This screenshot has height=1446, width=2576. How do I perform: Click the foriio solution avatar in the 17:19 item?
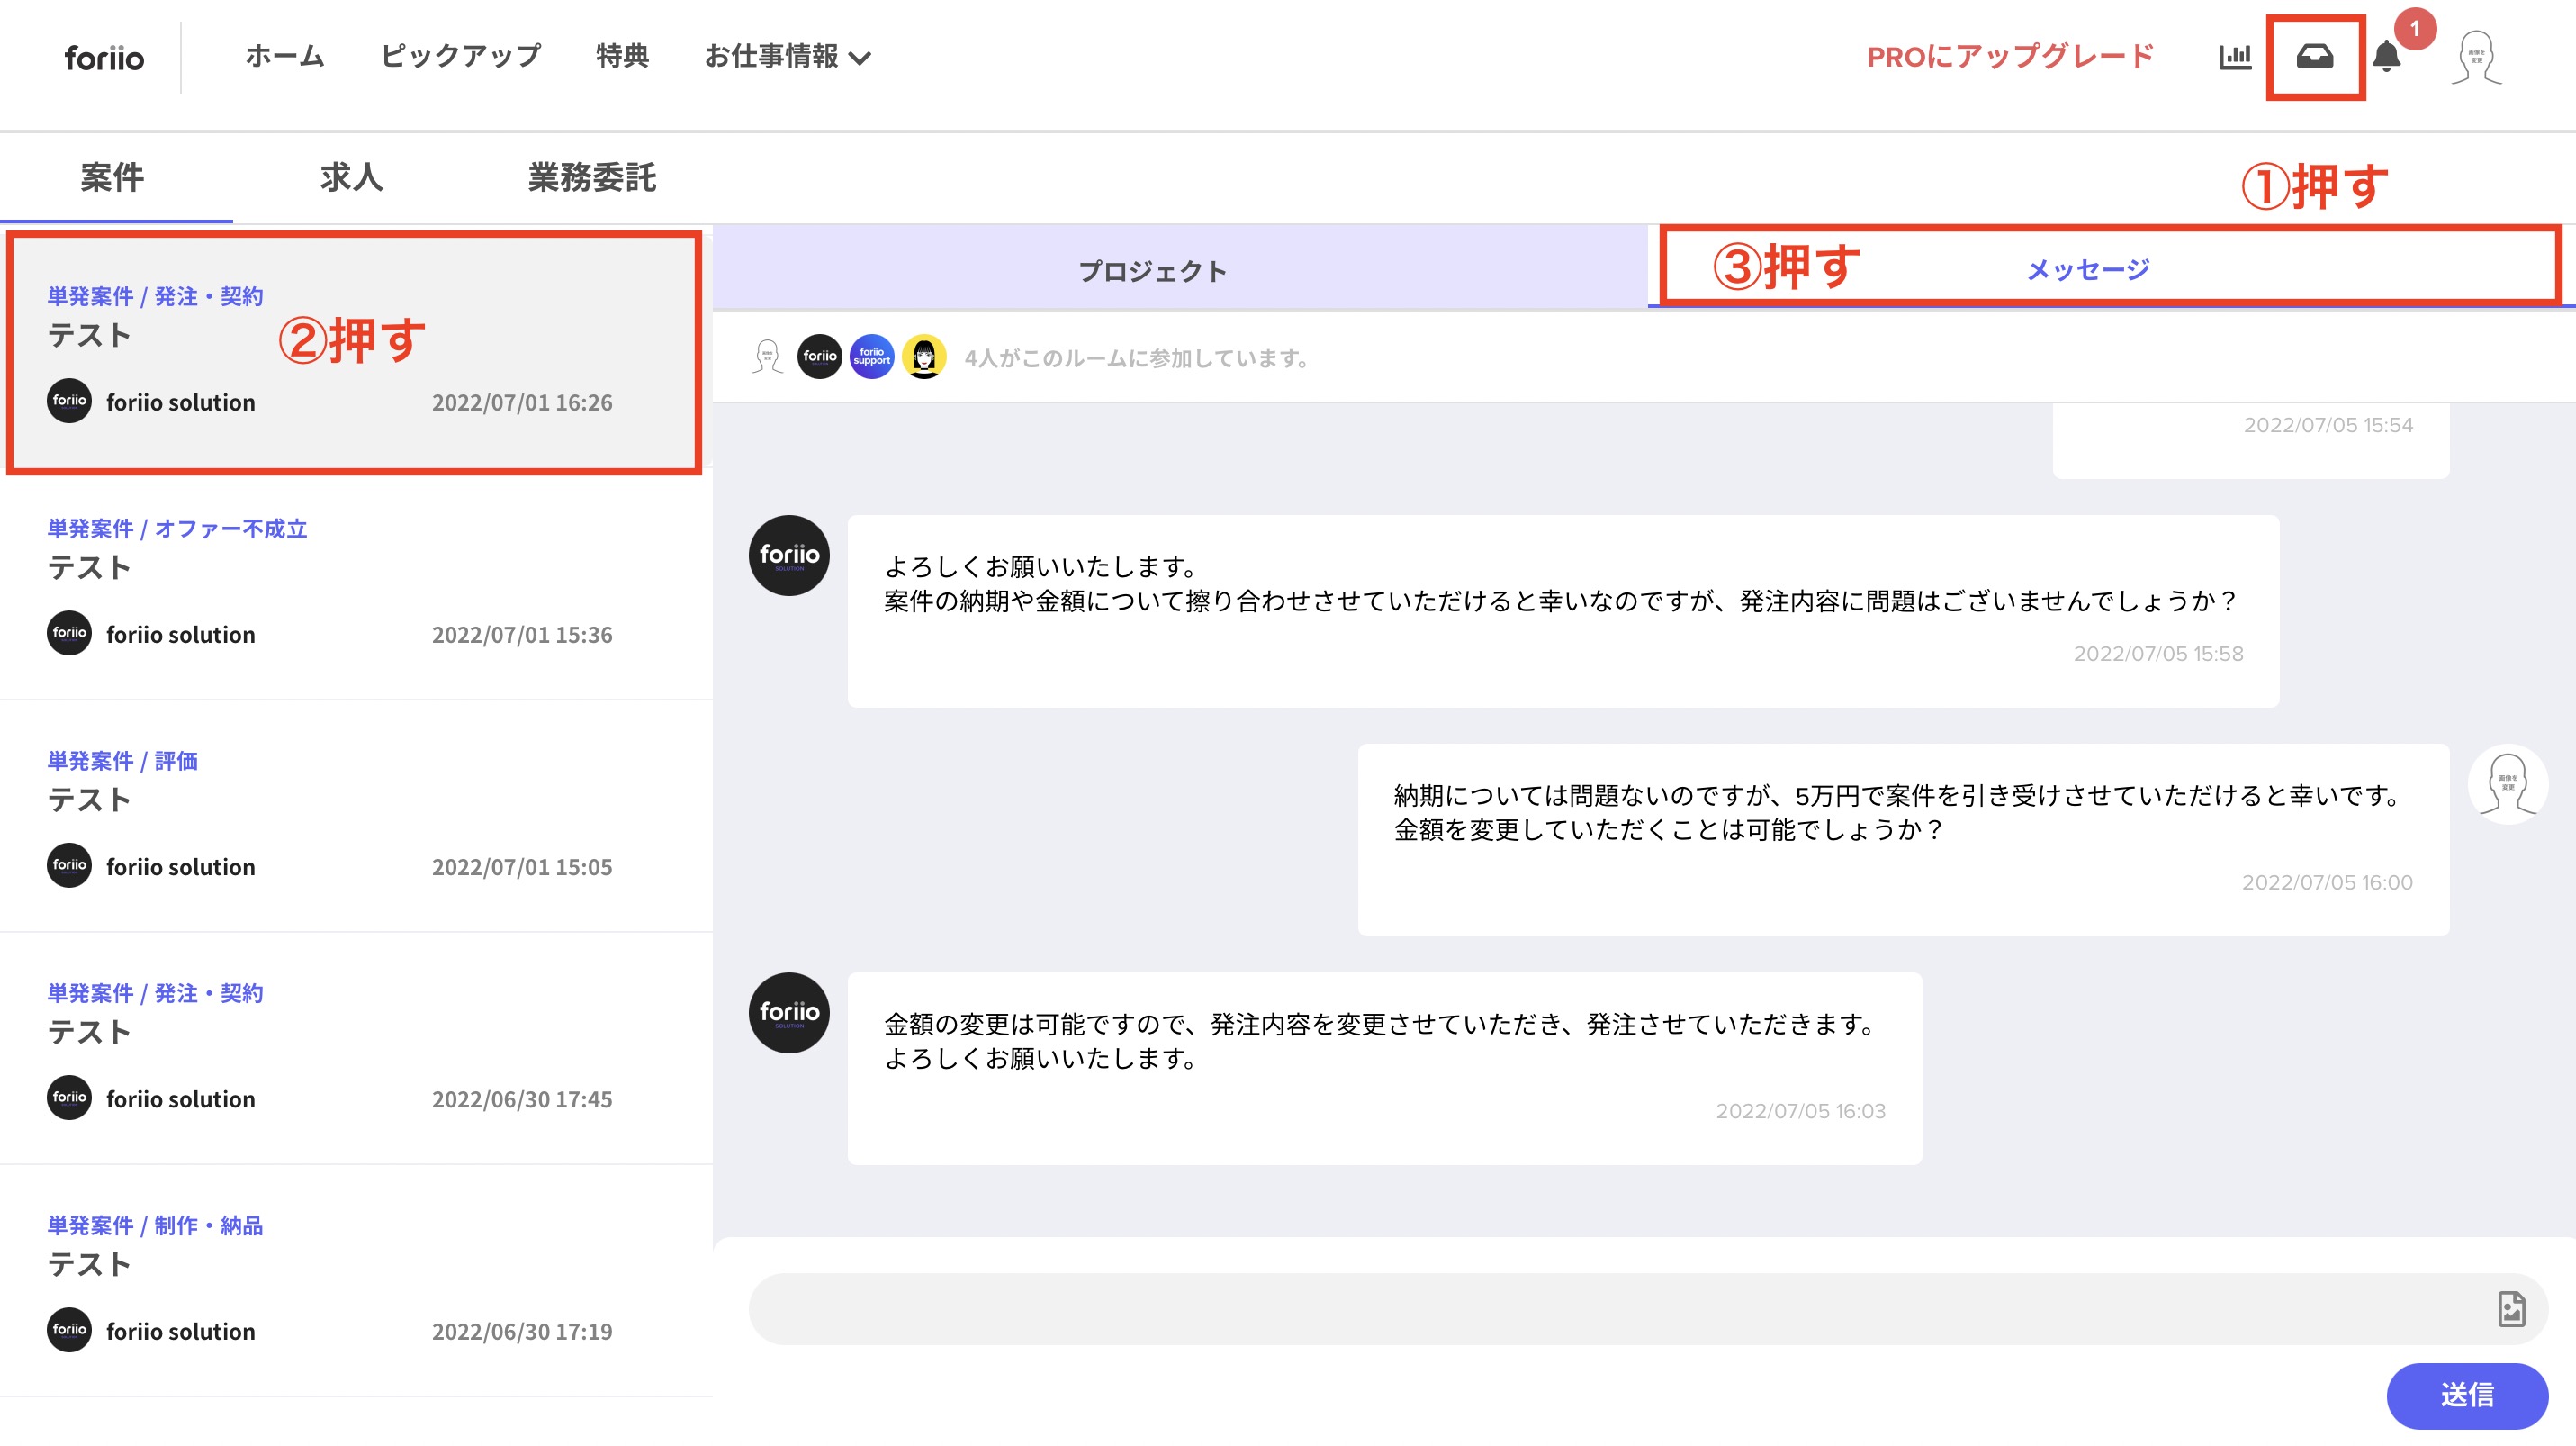69,1329
